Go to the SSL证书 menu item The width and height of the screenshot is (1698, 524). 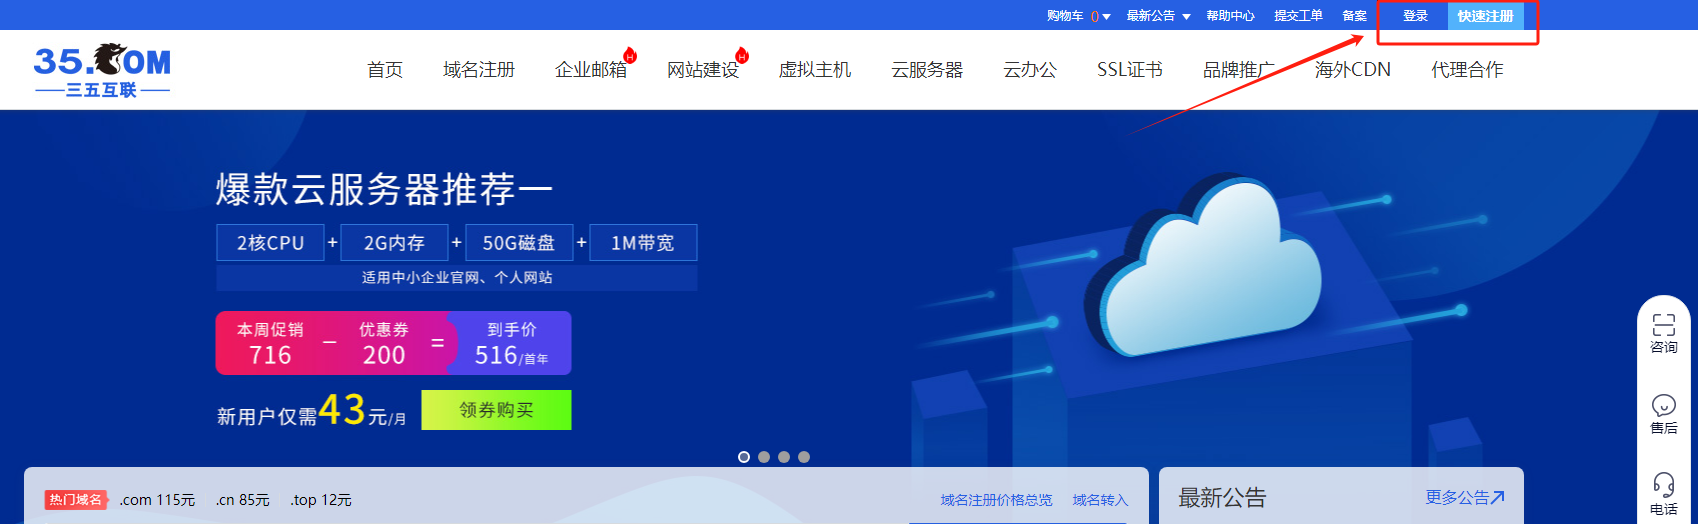tap(1129, 70)
